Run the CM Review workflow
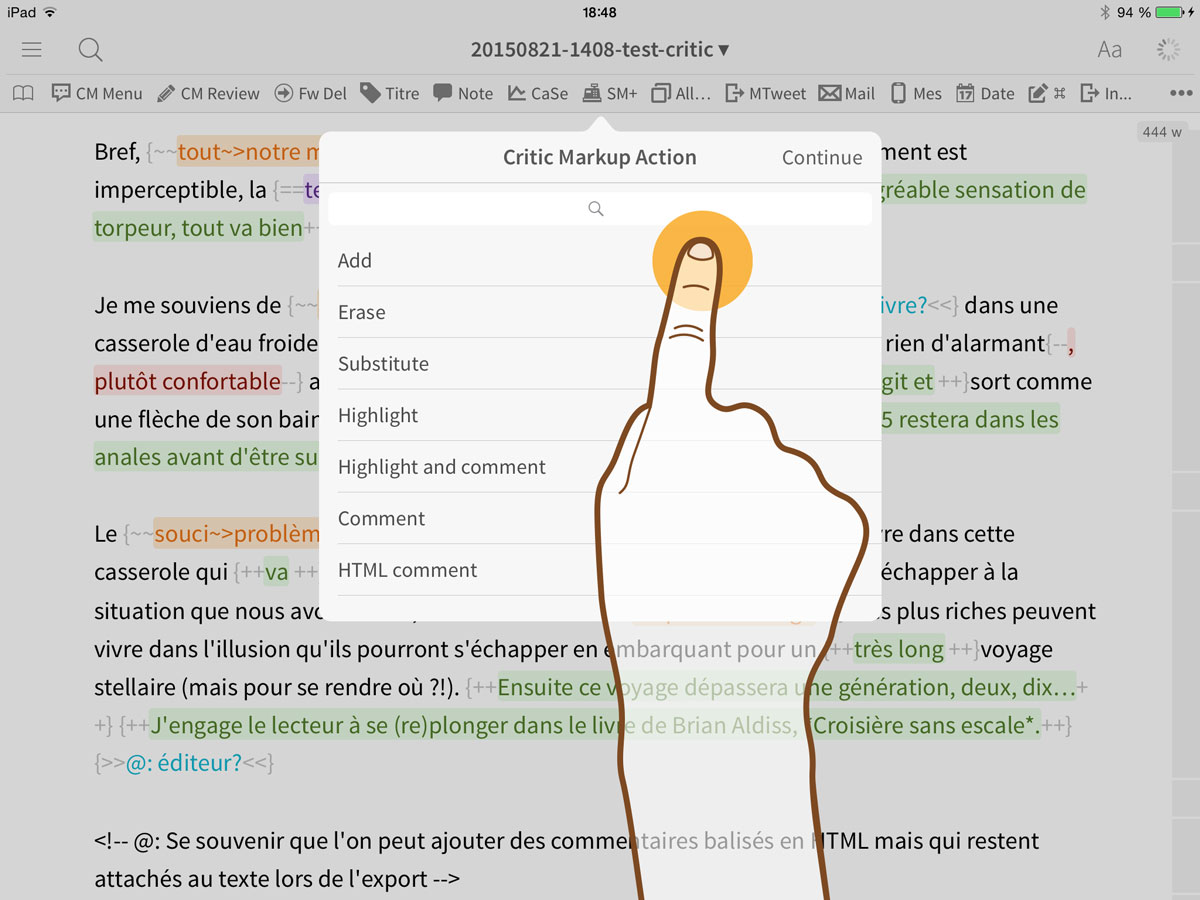 point(208,93)
